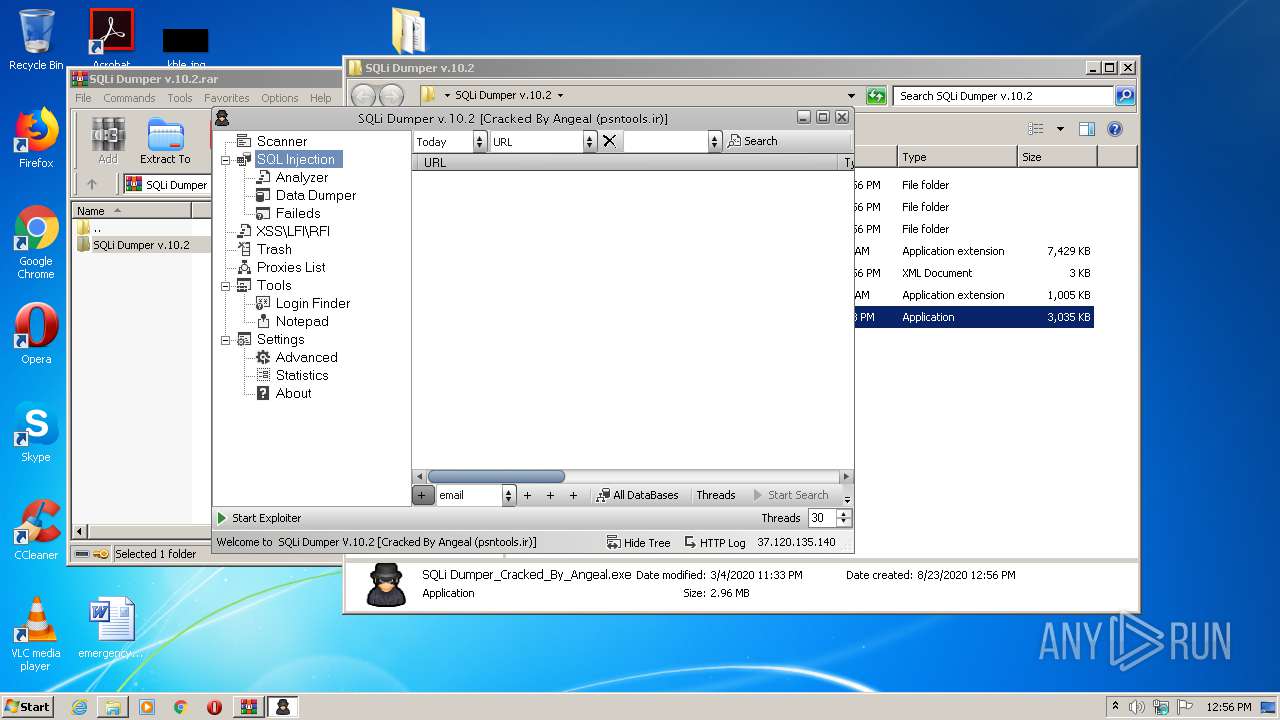The width and height of the screenshot is (1280, 720).
Task: Click the URL list scrollbar right arrow
Action: tap(846, 477)
